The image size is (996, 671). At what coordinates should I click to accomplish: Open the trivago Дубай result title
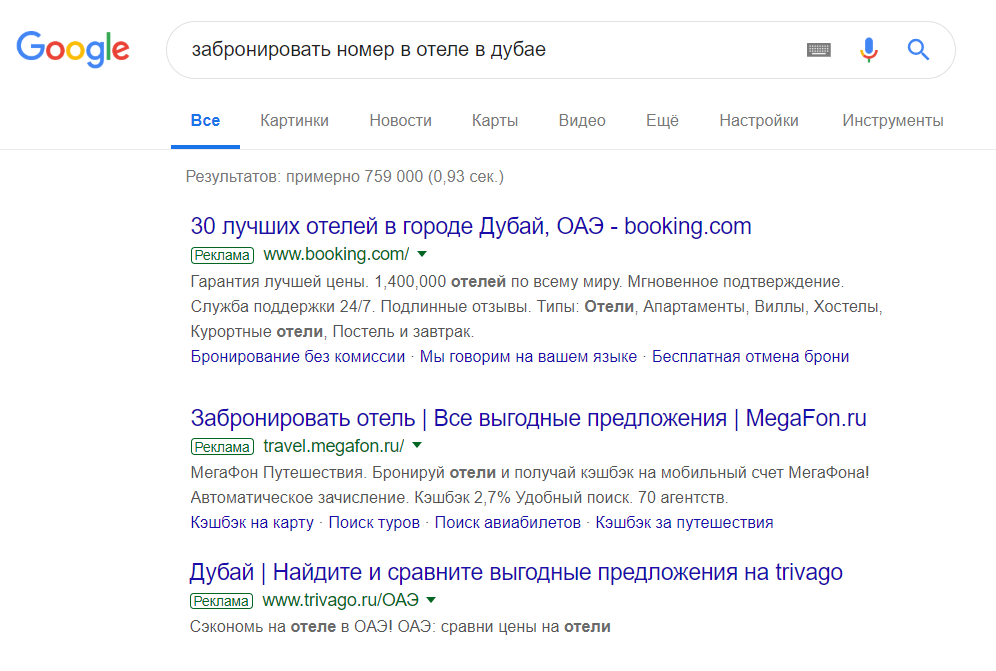tap(516, 573)
